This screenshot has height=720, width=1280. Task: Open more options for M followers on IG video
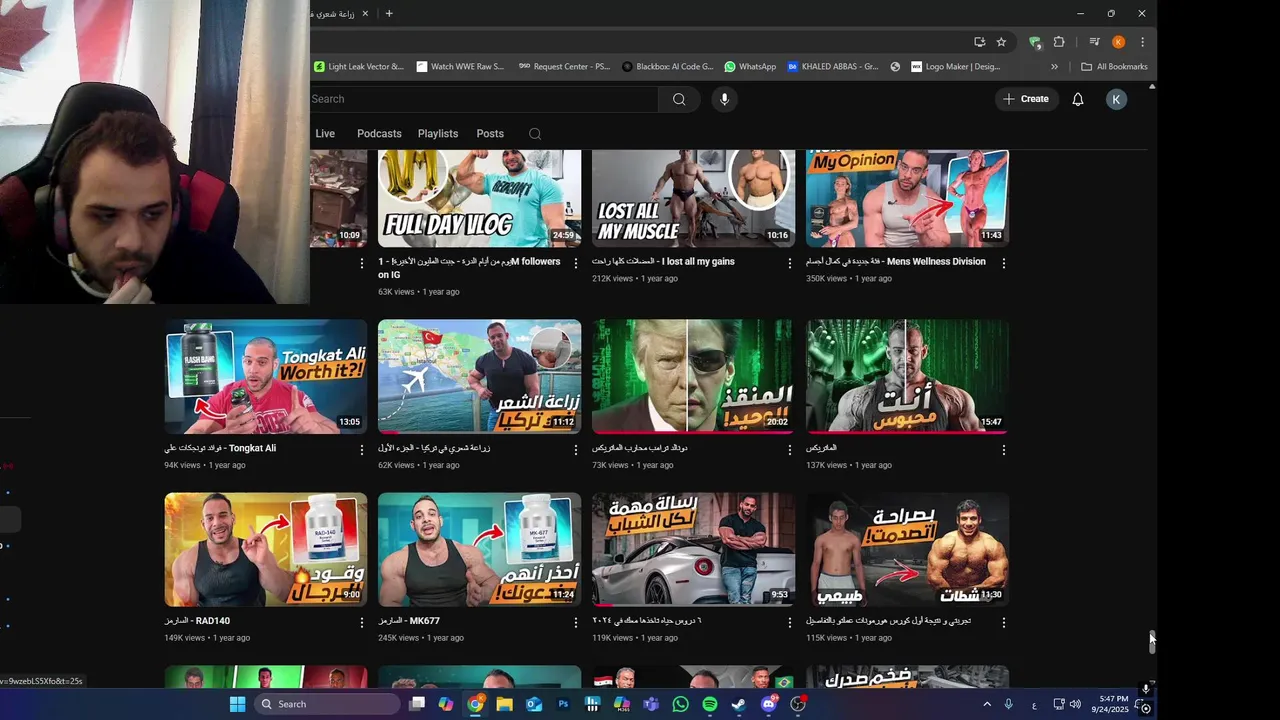[575, 263]
